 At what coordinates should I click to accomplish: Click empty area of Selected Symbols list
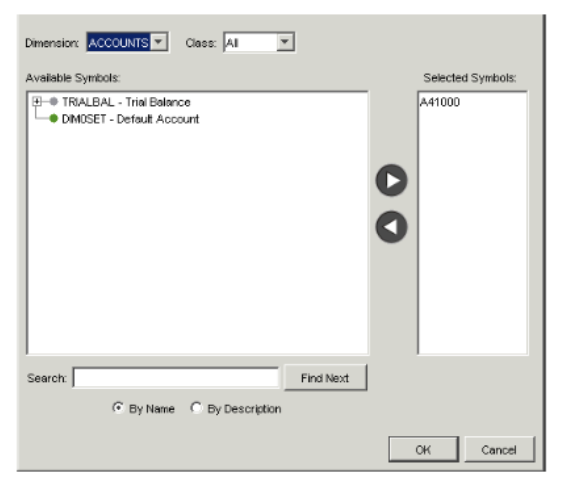click(473, 230)
